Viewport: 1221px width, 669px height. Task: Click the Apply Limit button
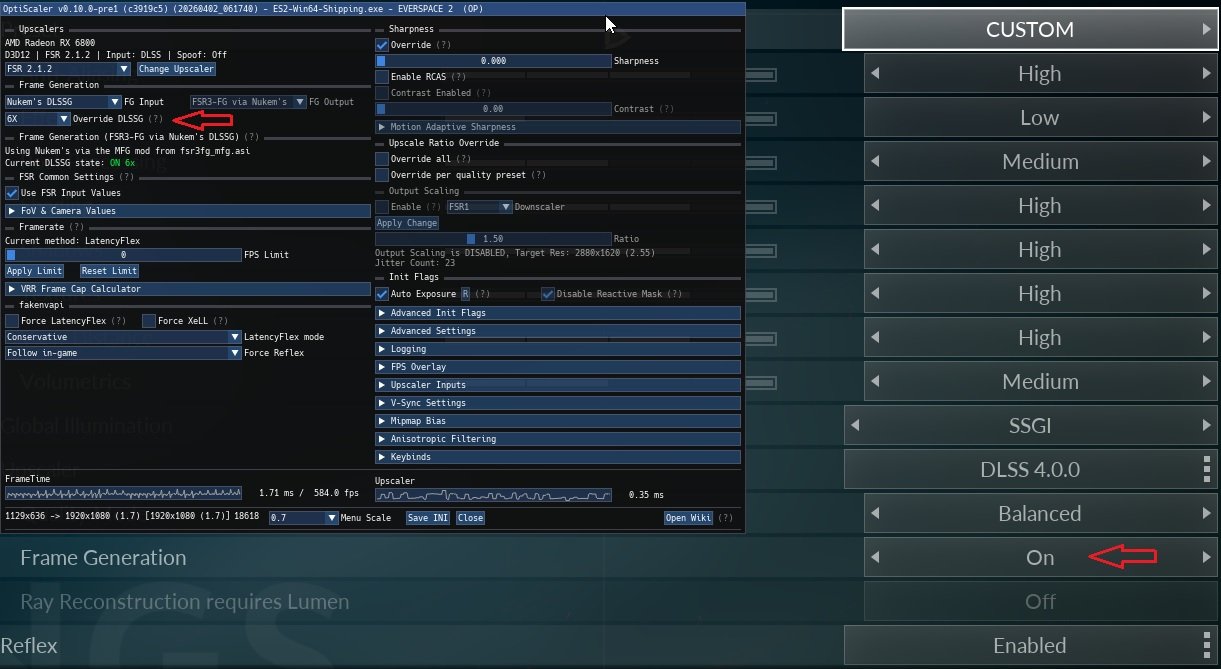pos(35,271)
